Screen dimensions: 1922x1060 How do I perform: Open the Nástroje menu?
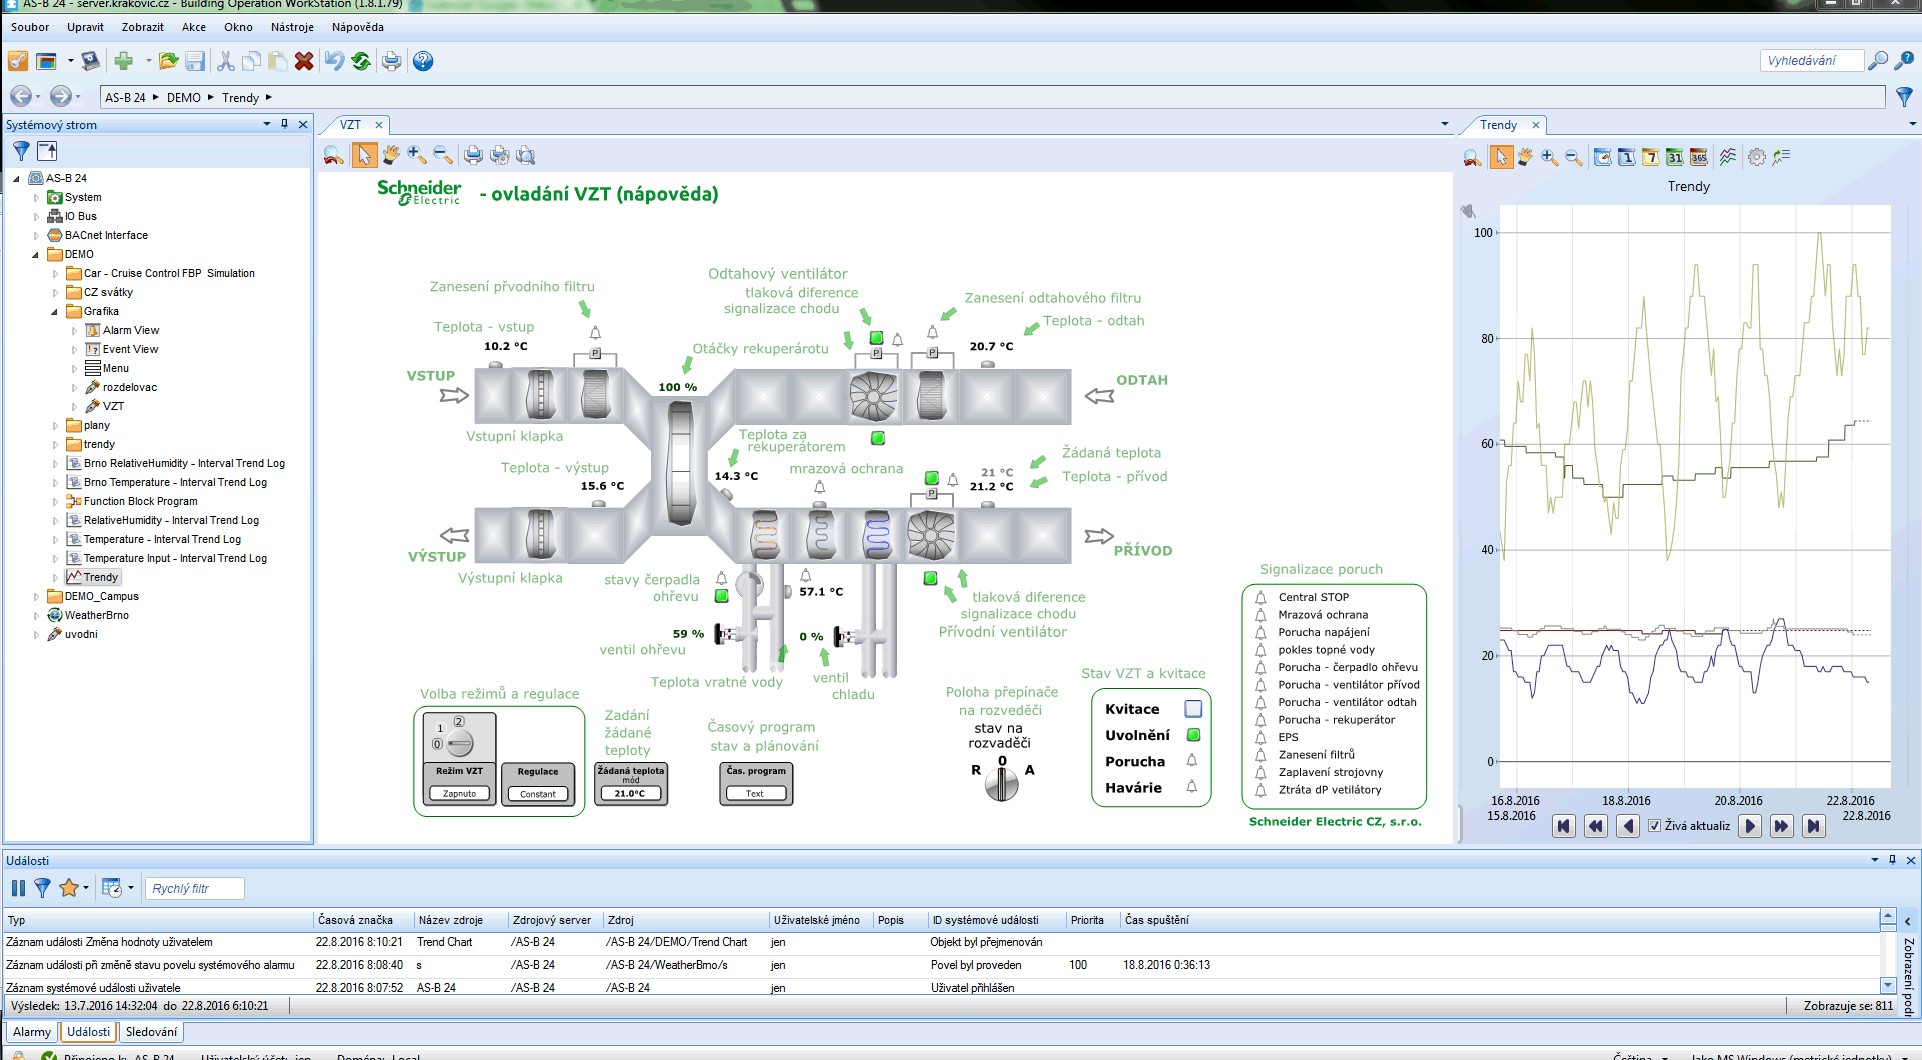[292, 27]
